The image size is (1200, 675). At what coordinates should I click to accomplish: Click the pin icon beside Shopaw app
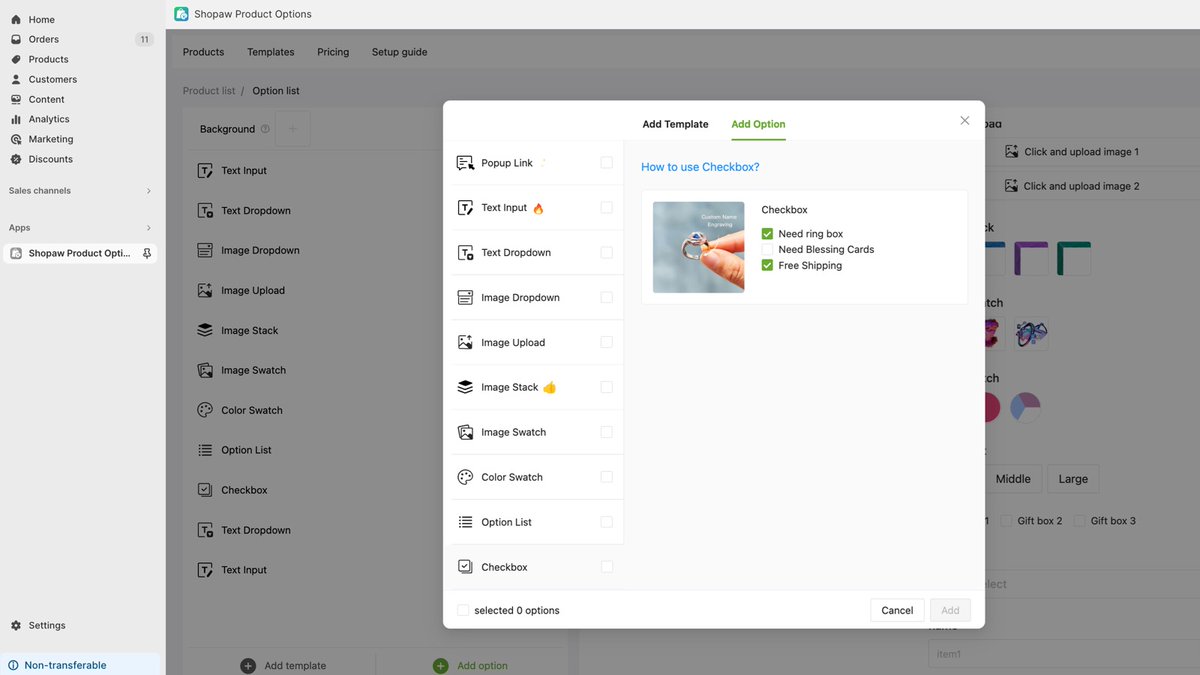147,253
